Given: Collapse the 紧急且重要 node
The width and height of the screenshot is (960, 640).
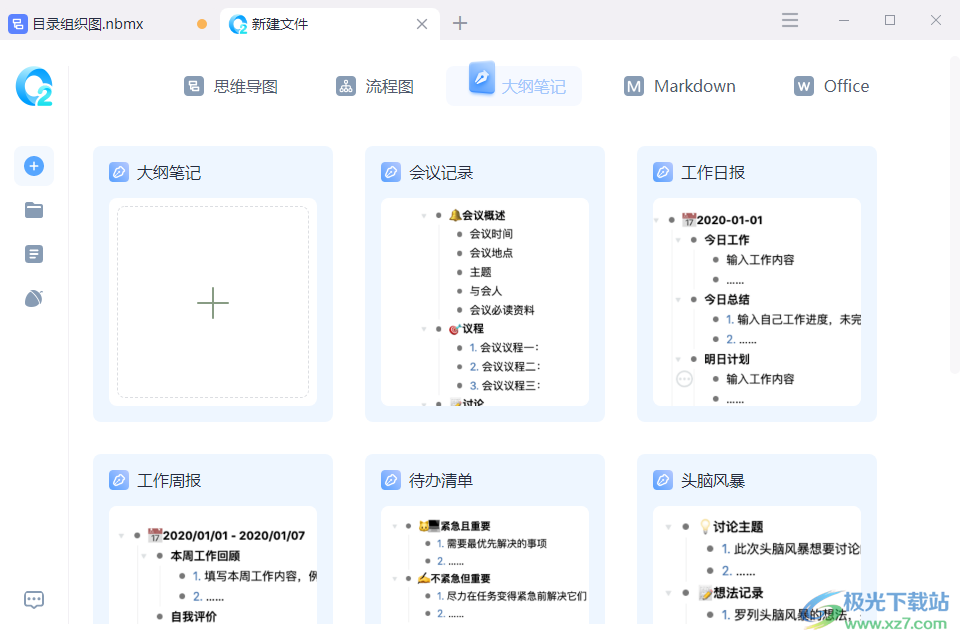Looking at the screenshot, I should (395, 526).
